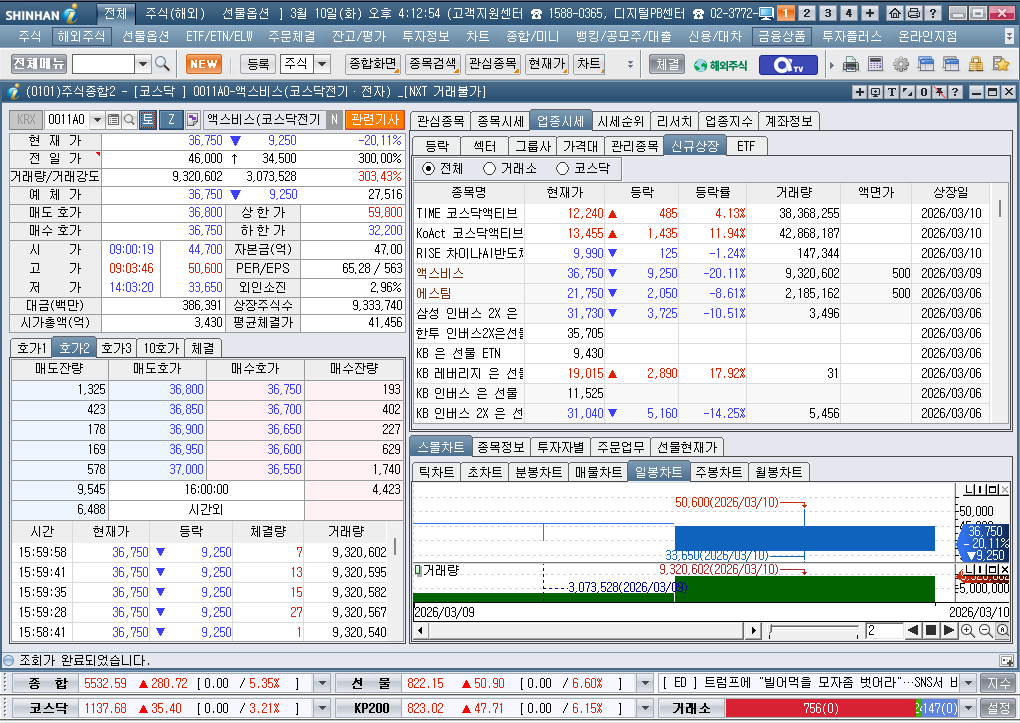This screenshot has width=1020, height=723.
Task: Click the 전체메뉴 button
Action: [x=39, y=64]
